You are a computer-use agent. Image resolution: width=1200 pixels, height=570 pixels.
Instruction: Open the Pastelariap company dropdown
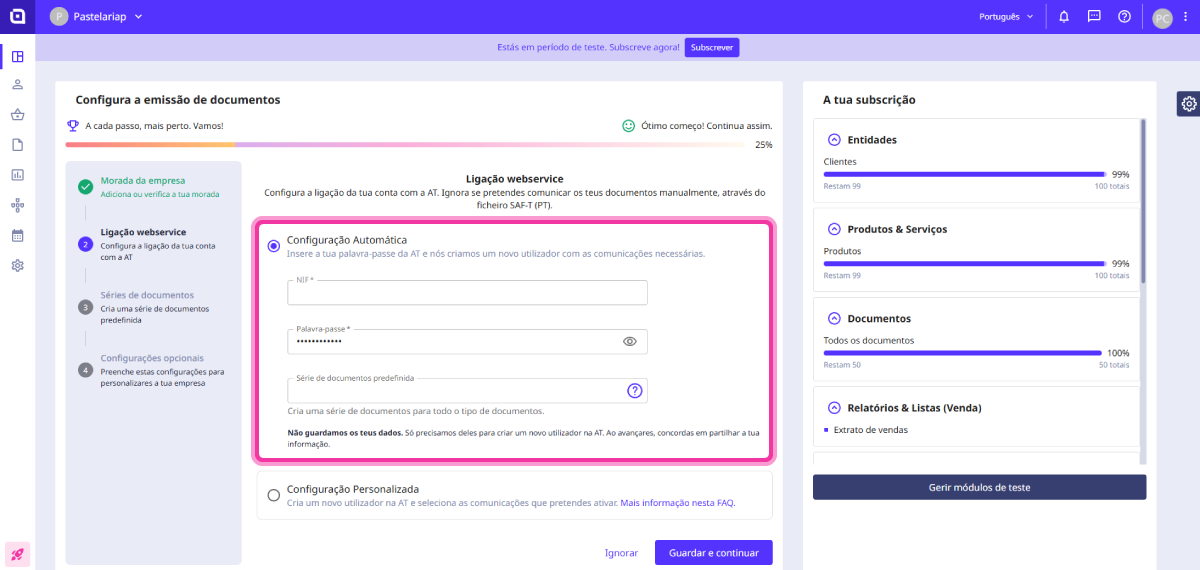pos(96,16)
